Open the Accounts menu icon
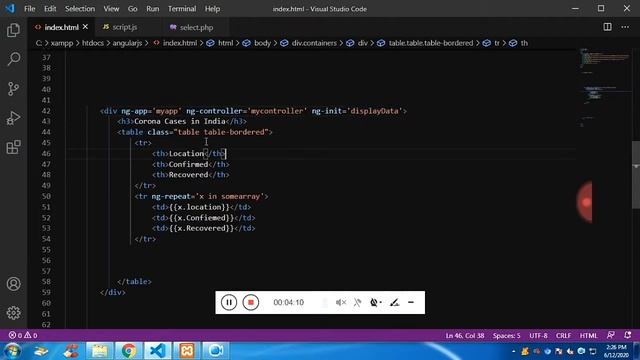Screen dimensions: 640x360 [13, 284]
